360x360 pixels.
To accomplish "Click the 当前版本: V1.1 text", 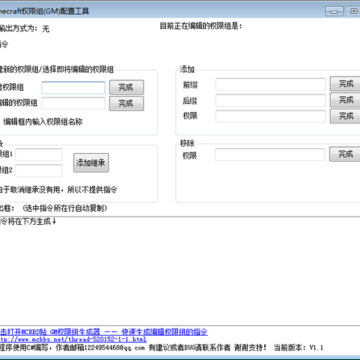I will pos(299,348).
